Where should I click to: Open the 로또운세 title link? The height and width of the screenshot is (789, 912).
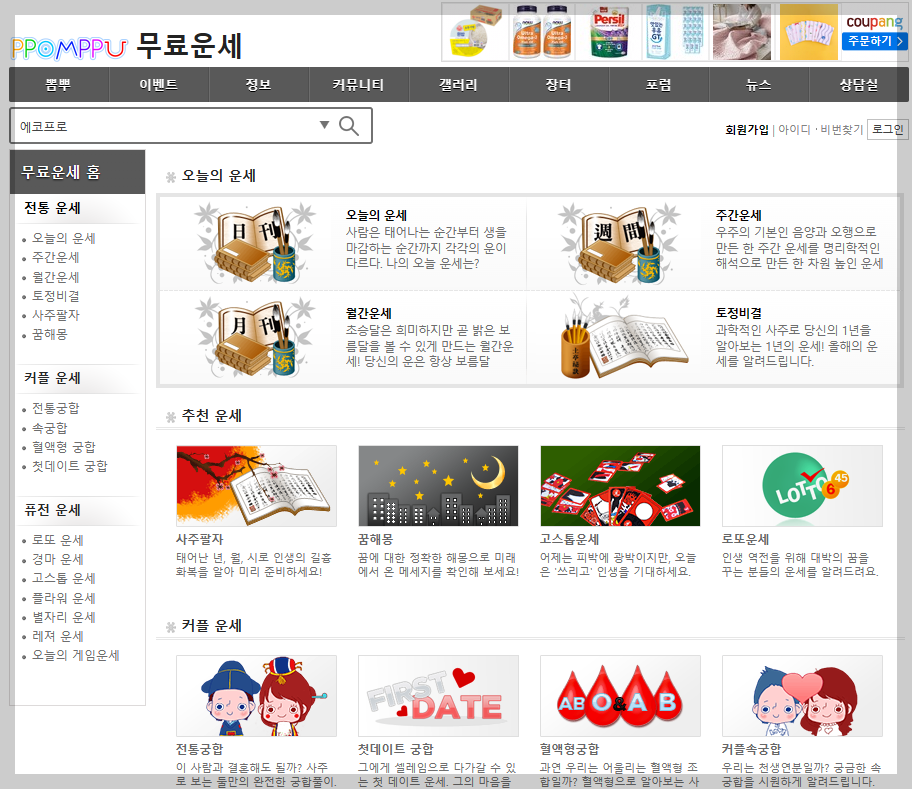[x=746, y=540]
